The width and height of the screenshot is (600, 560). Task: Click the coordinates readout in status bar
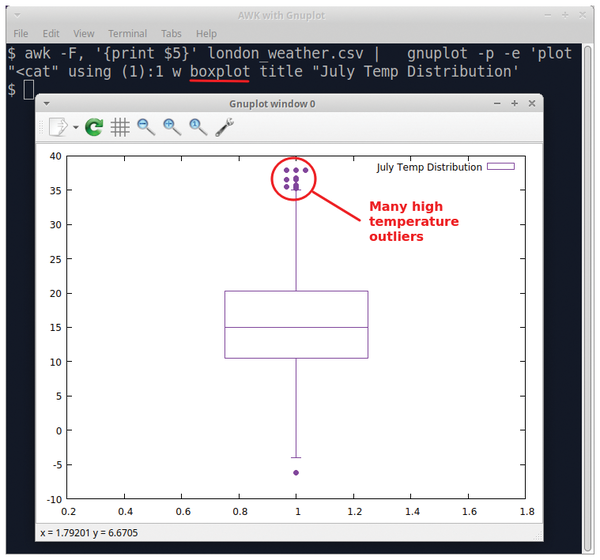coord(89,533)
